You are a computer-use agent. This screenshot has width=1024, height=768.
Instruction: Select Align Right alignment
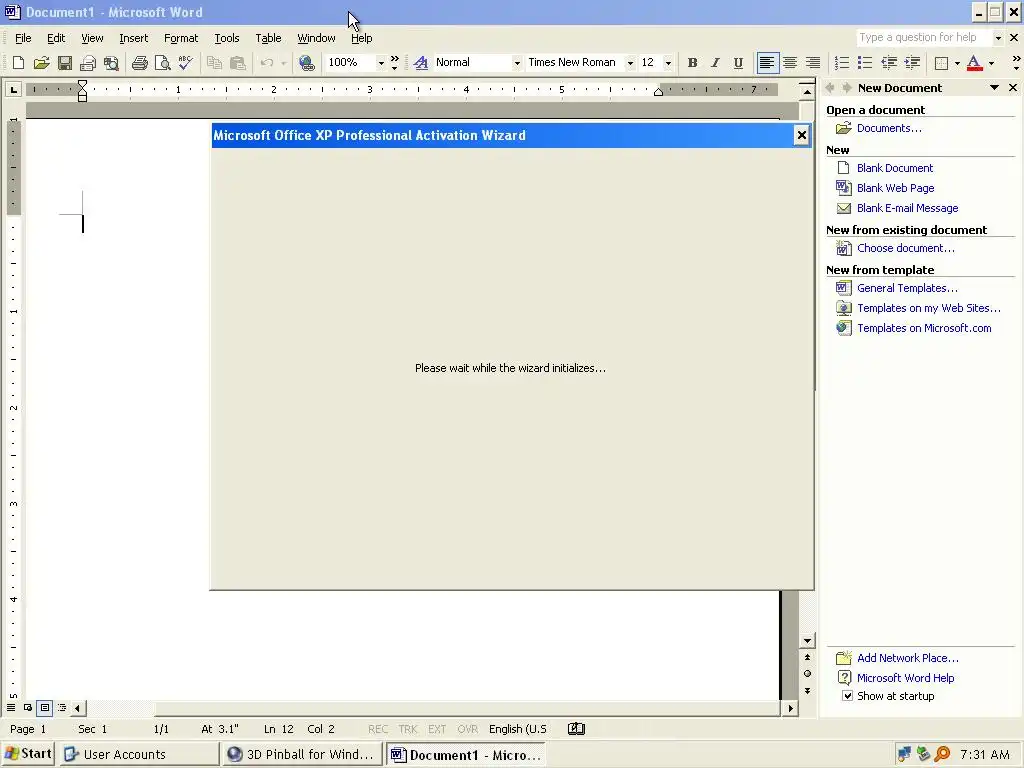(813, 63)
